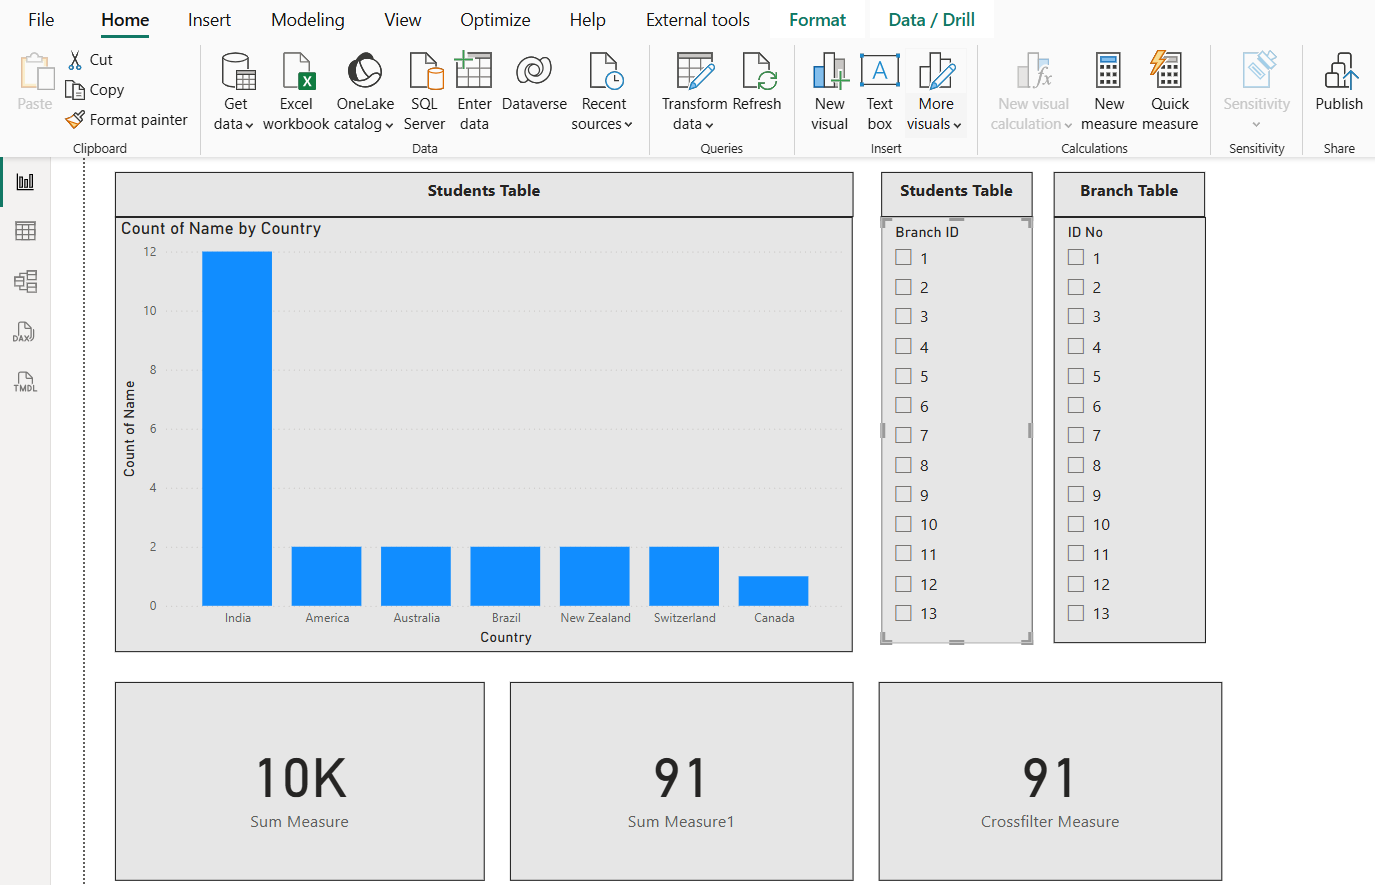This screenshot has width=1375, height=885.
Task: Open the Modeling ribbon tab
Action: [307, 20]
